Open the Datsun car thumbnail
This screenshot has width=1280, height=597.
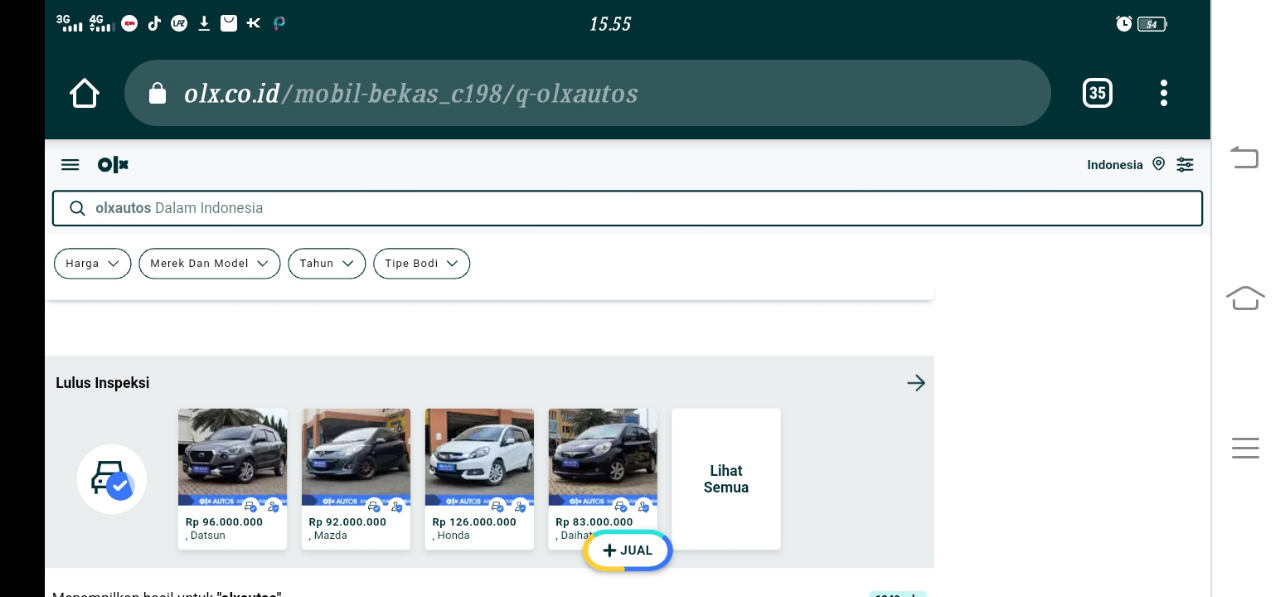(x=232, y=457)
